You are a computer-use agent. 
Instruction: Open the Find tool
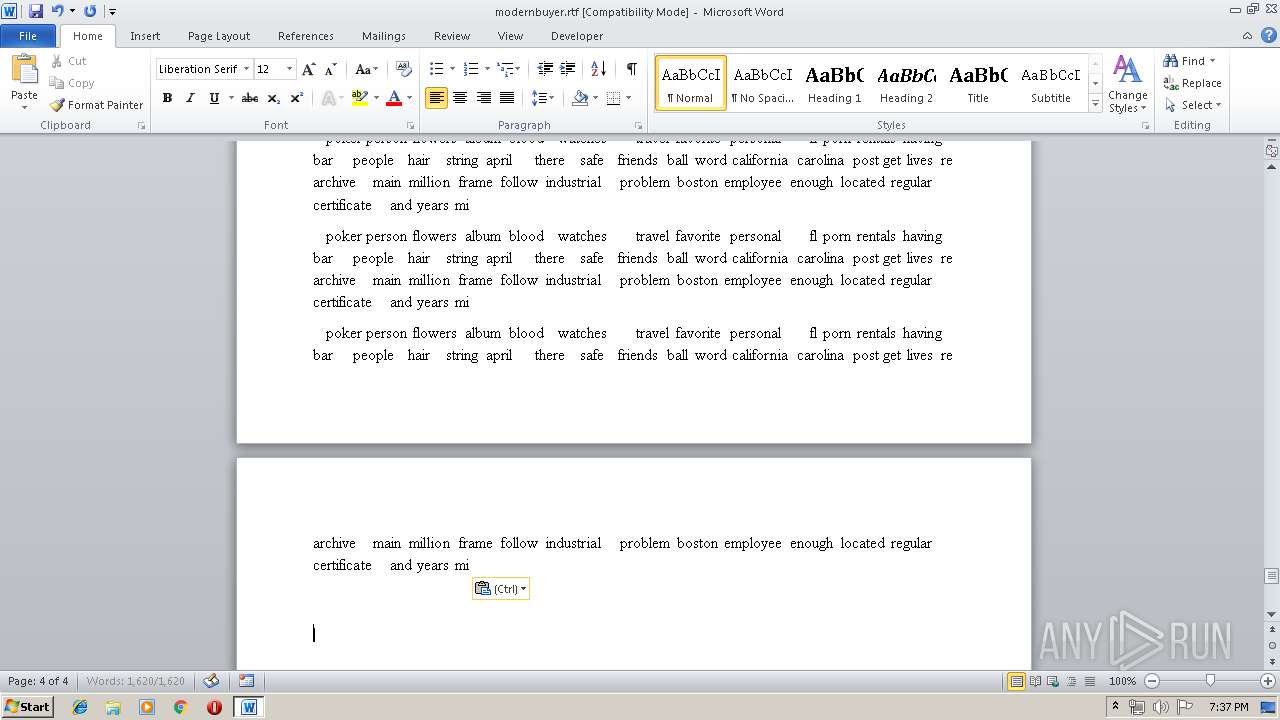[1184, 61]
